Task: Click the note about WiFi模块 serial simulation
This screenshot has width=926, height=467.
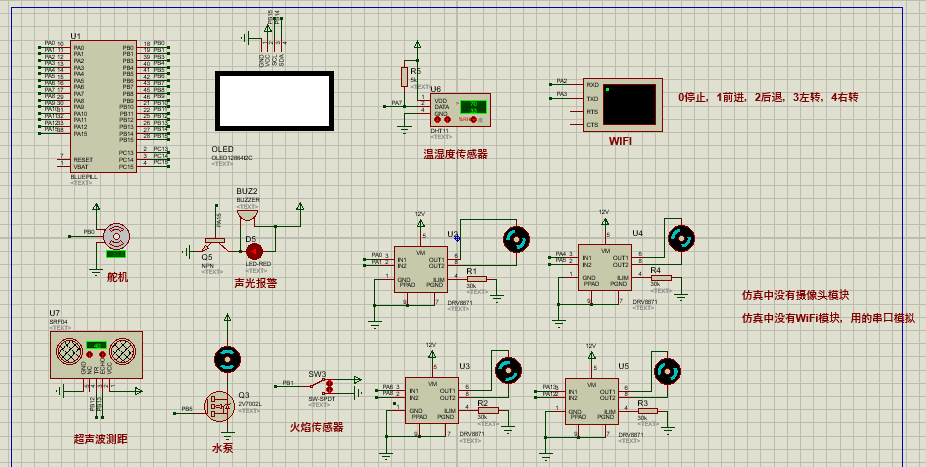Action: point(829,318)
